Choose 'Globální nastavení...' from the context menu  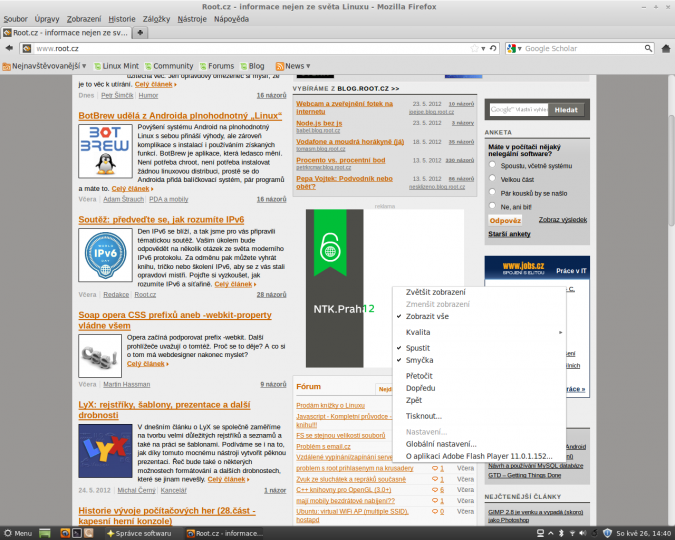(479, 444)
